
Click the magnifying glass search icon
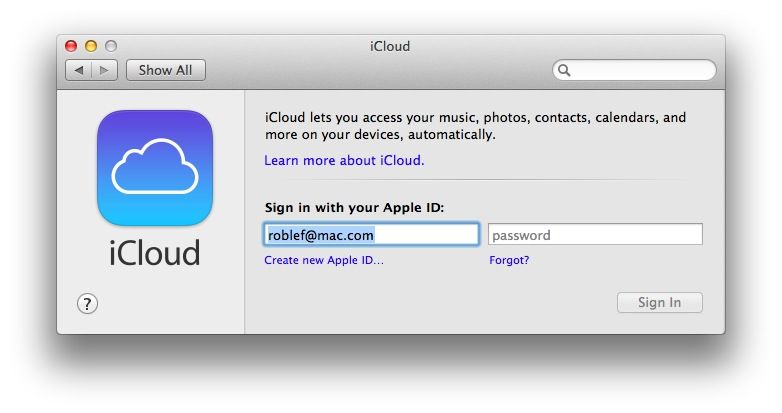(564, 70)
